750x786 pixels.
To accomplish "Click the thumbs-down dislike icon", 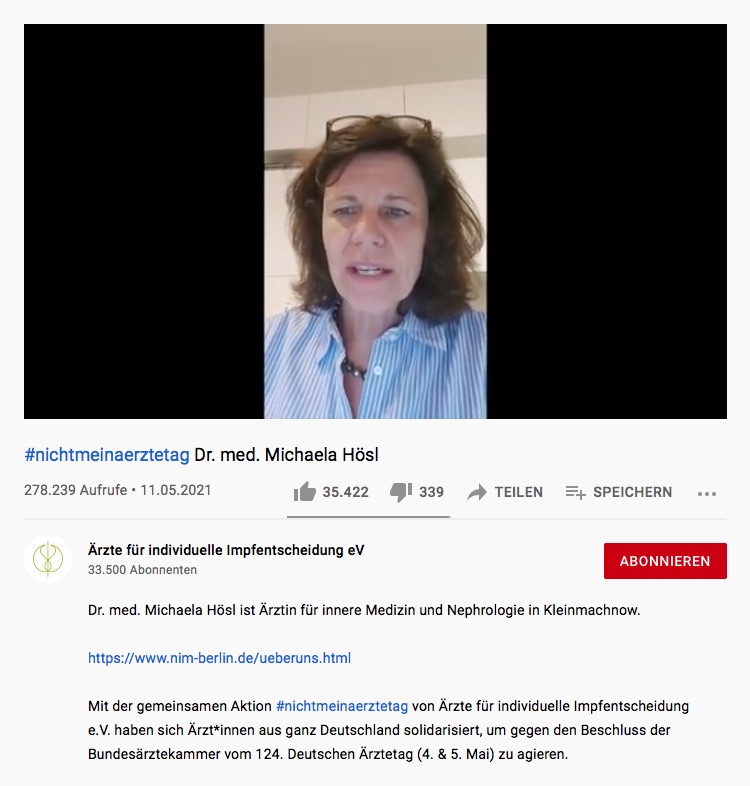I will [401, 492].
